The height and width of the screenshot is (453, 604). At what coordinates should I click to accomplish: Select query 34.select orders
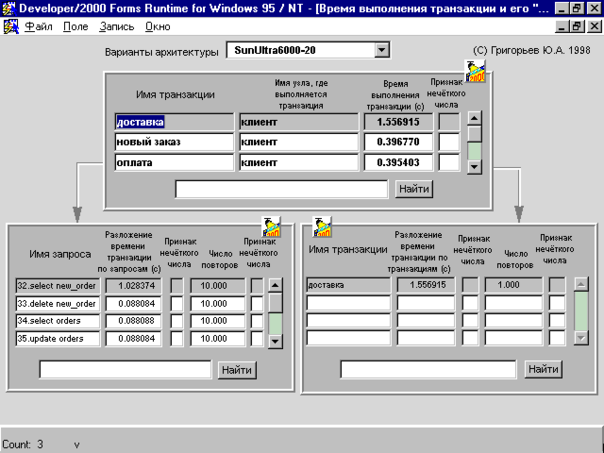click(58, 321)
